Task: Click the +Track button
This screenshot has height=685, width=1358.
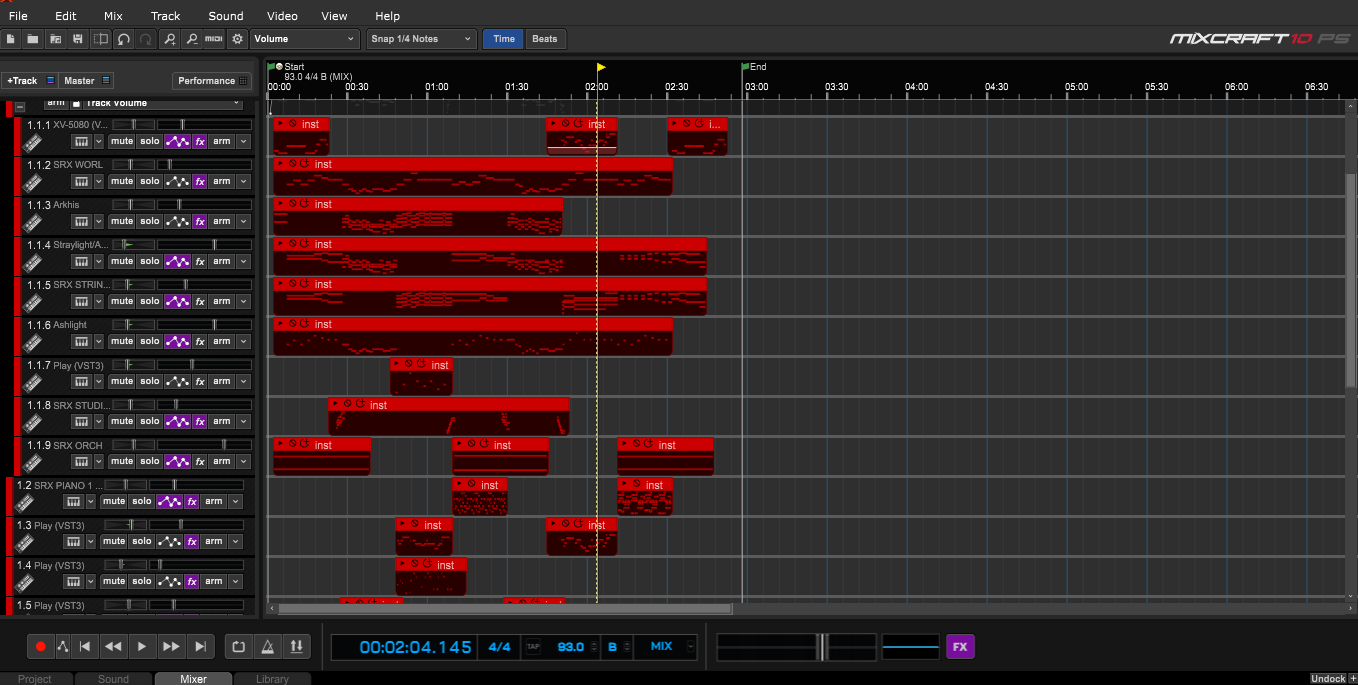Action: coord(30,81)
